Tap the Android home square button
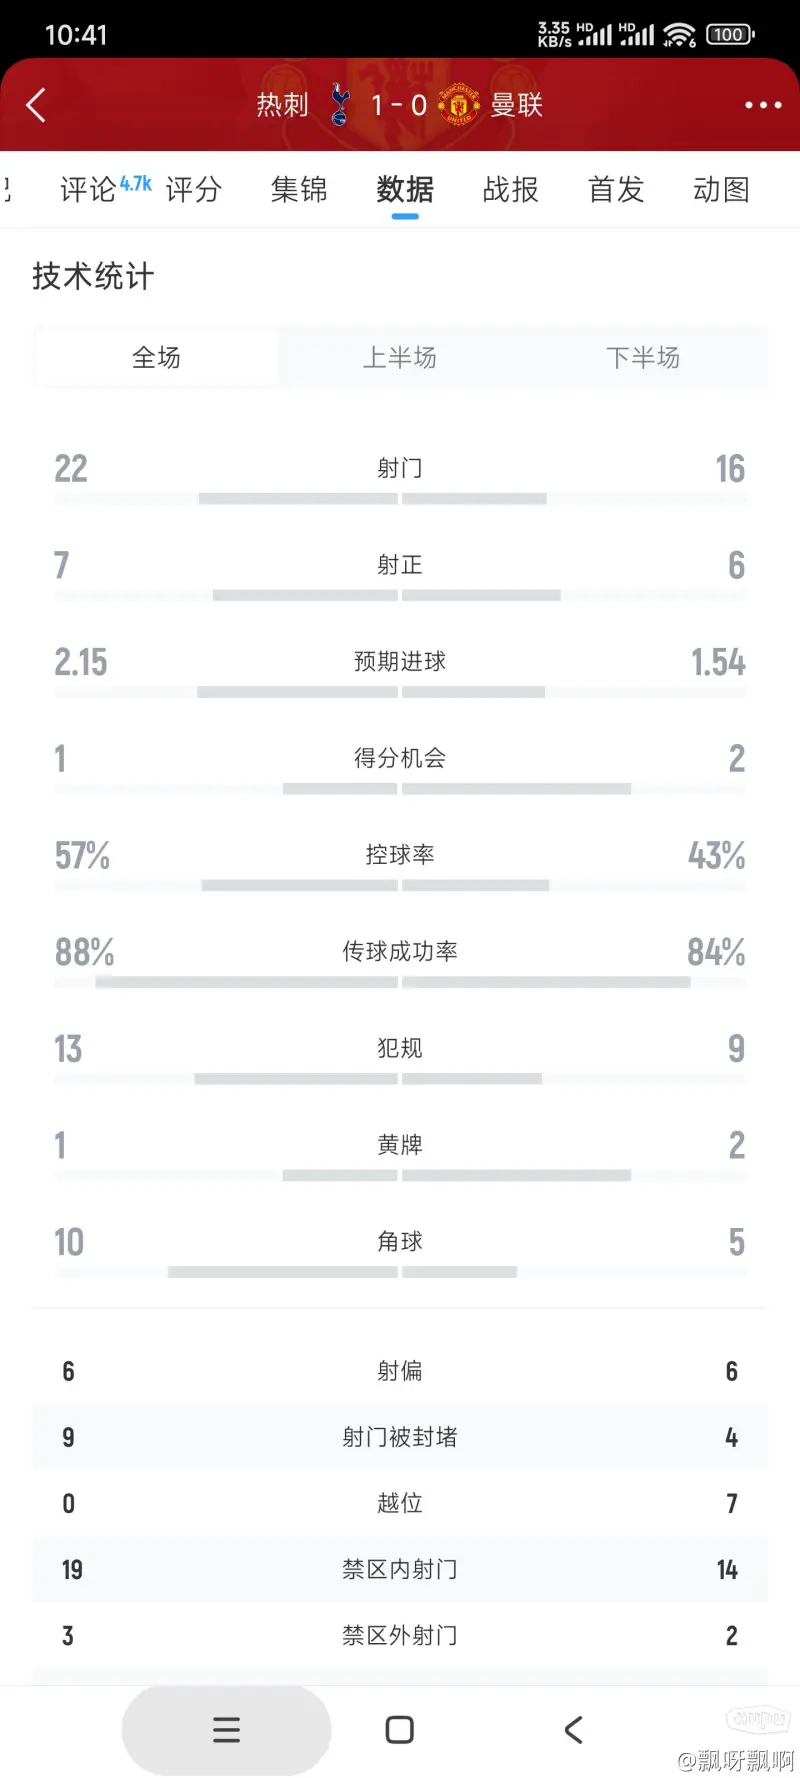 [x=400, y=1730]
